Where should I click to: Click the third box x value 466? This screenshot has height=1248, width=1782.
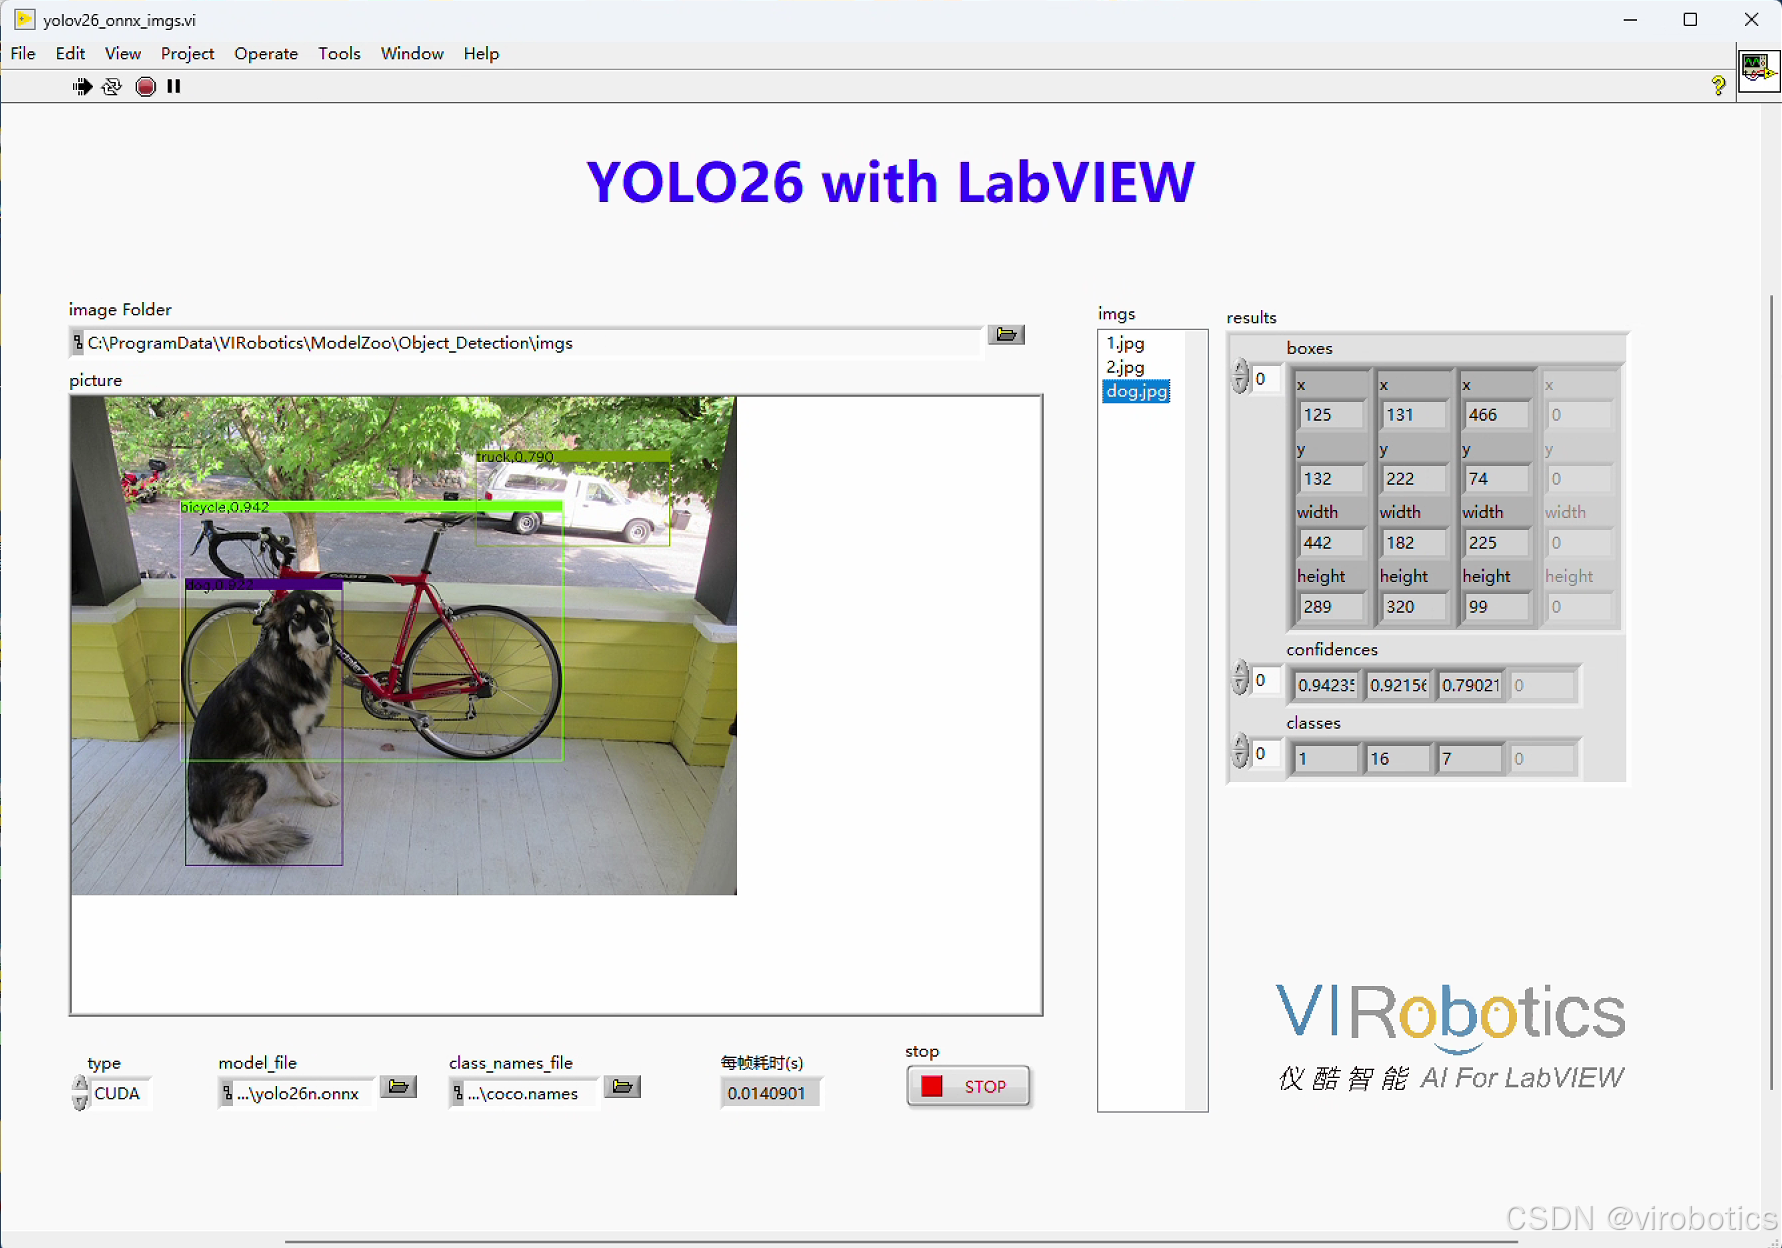[1497, 415]
